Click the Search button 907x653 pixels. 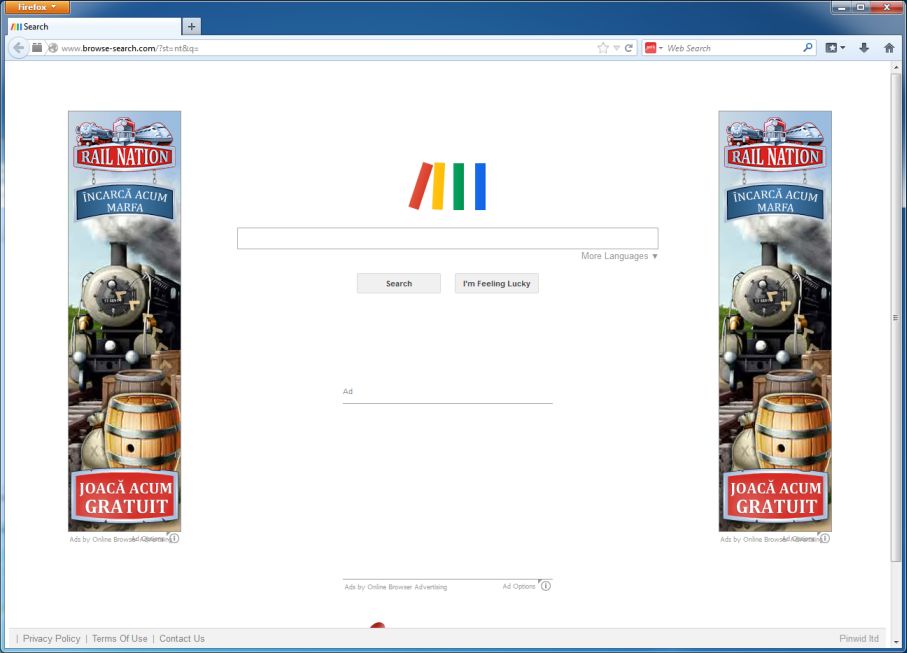point(399,283)
